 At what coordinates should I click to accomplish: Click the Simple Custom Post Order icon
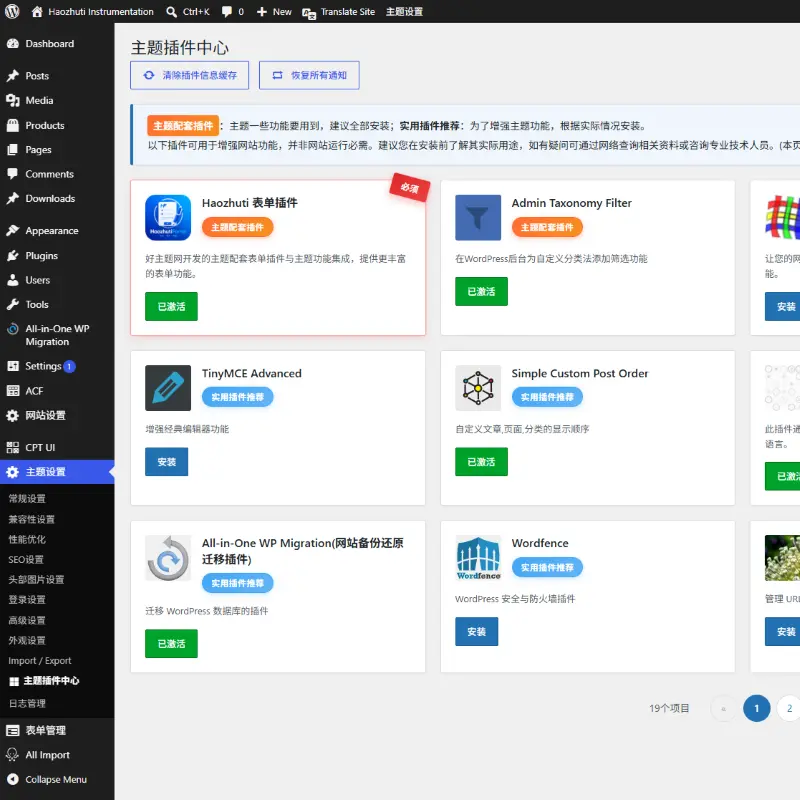tap(478, 388)
